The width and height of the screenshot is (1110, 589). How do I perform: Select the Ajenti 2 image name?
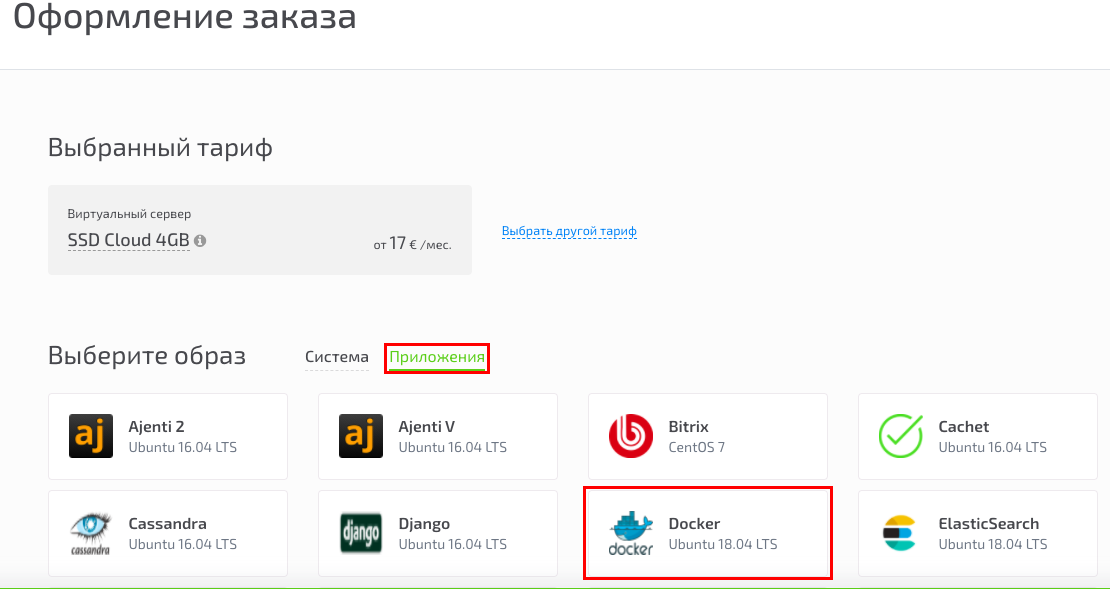click(x=156, y=427)
